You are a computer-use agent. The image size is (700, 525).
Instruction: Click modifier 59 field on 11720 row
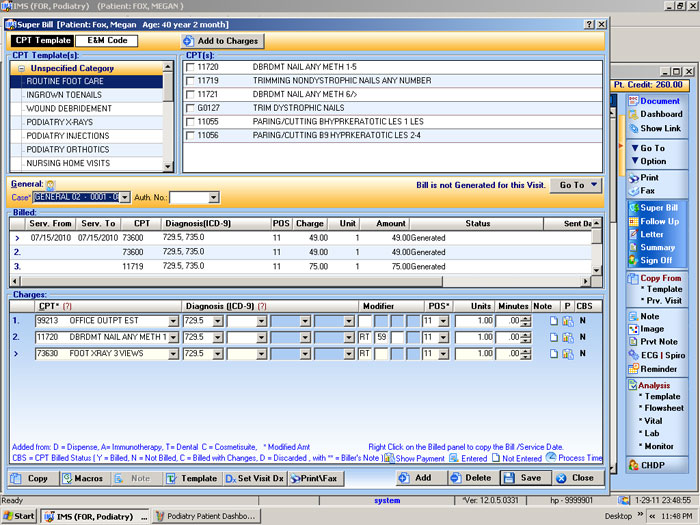(x=381, y=337)
